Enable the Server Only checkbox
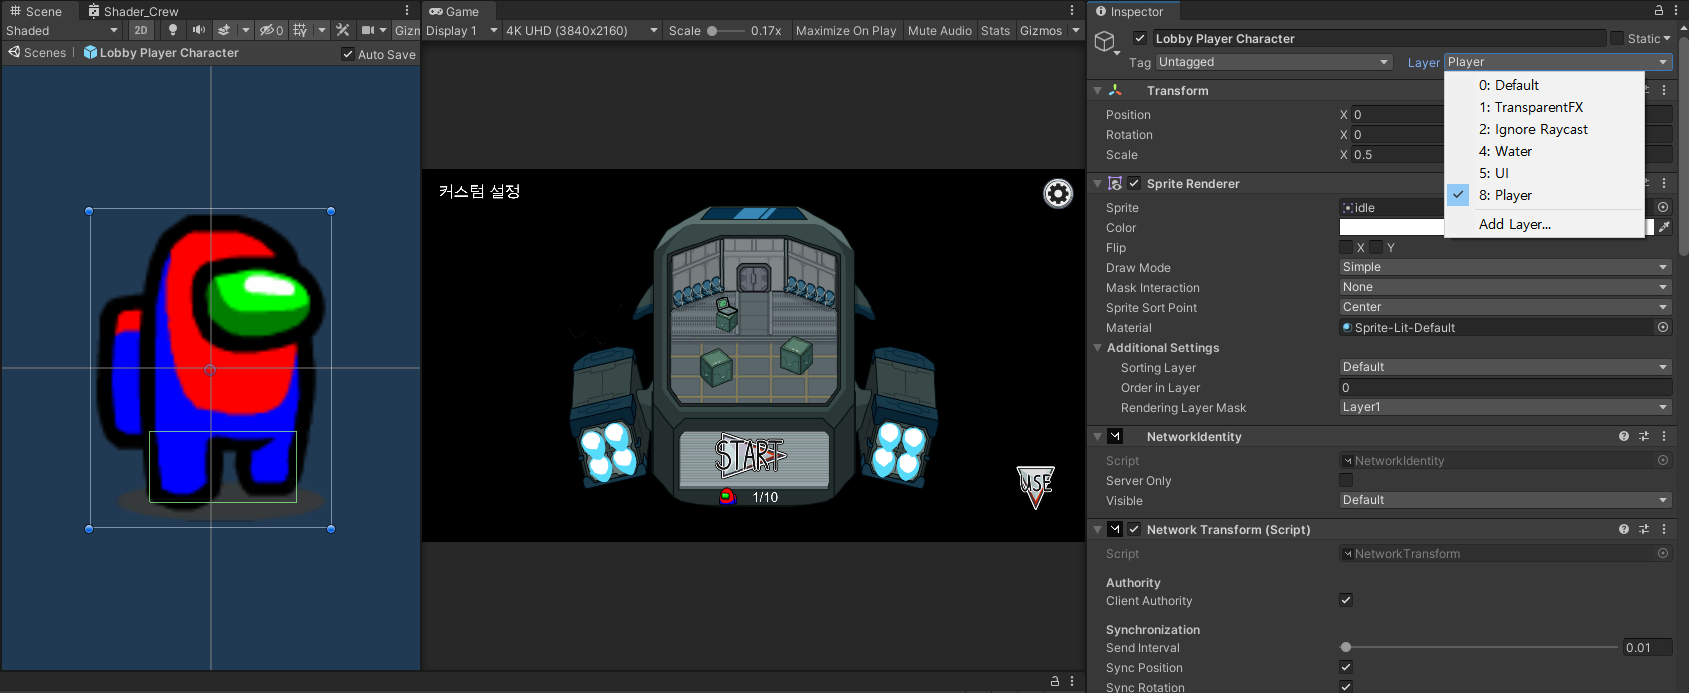Image resolution: width=1689 pixels, height=693 pixels. [x=1346, y=480]
